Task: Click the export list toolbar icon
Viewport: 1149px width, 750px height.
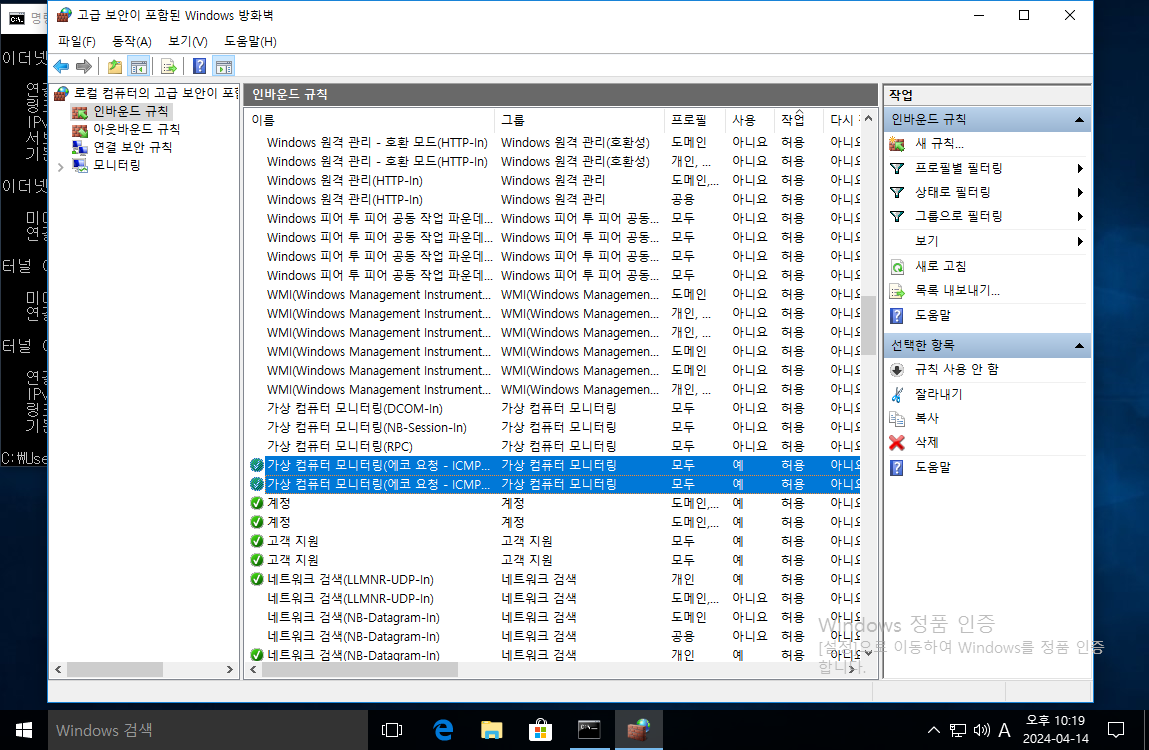Action: [x=169, y=67]
